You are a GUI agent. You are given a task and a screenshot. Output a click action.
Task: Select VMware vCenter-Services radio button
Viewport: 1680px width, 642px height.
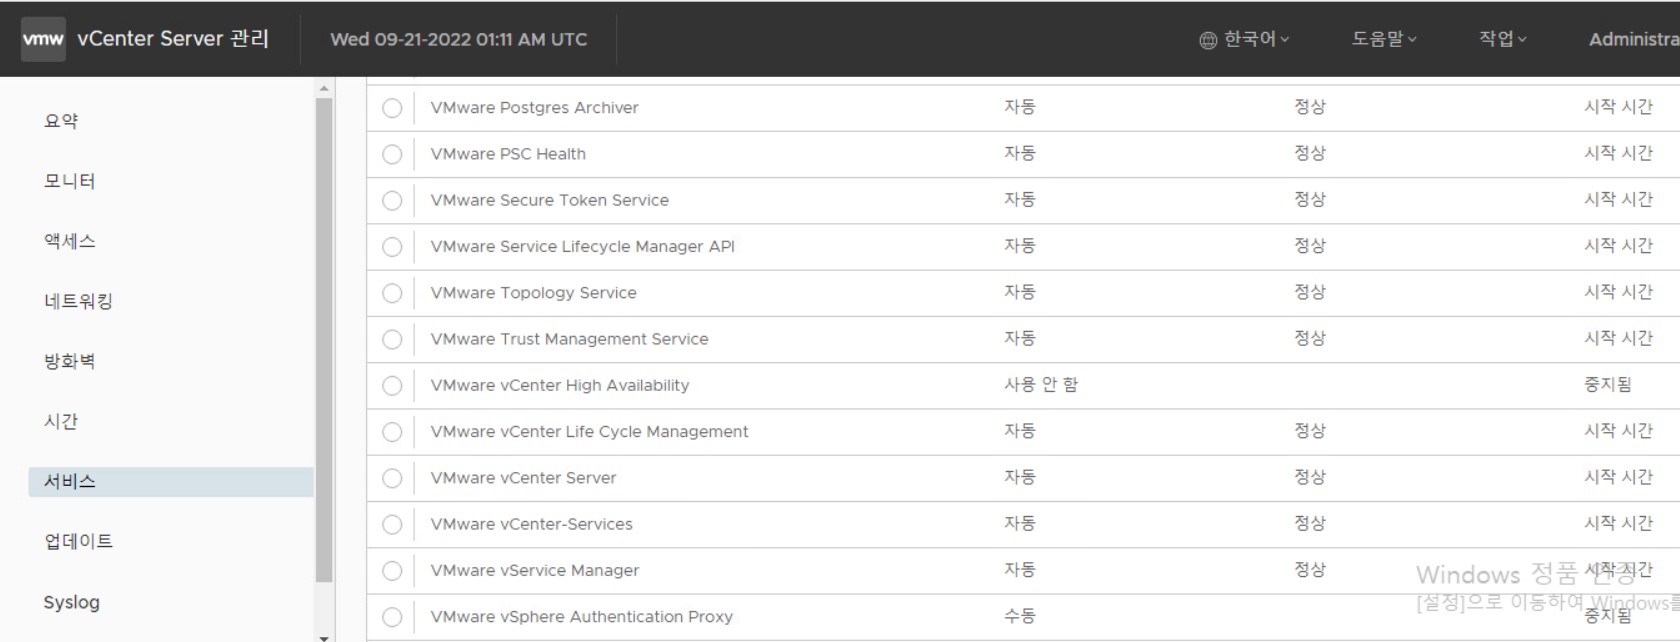pyautogui.click(x=392, y=524)
